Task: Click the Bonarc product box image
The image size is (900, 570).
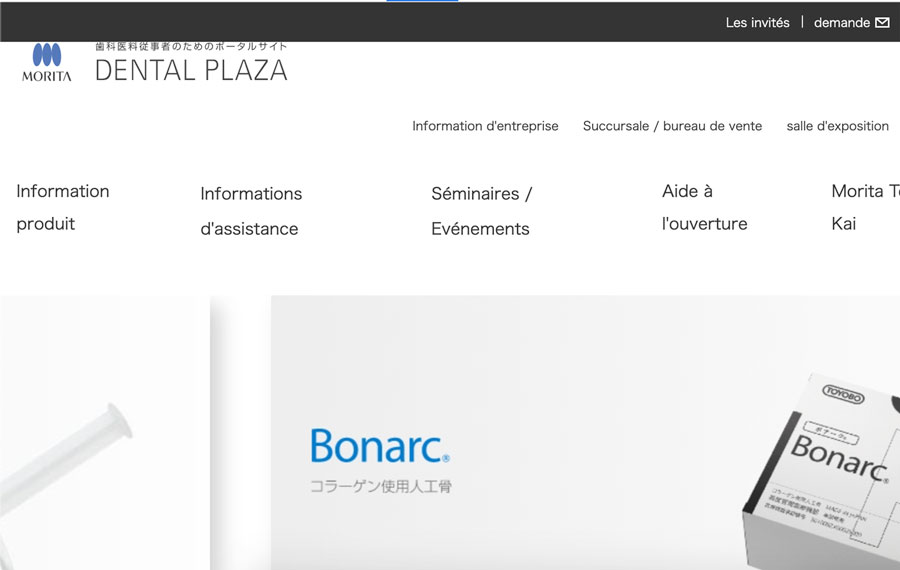Action: 821,471
